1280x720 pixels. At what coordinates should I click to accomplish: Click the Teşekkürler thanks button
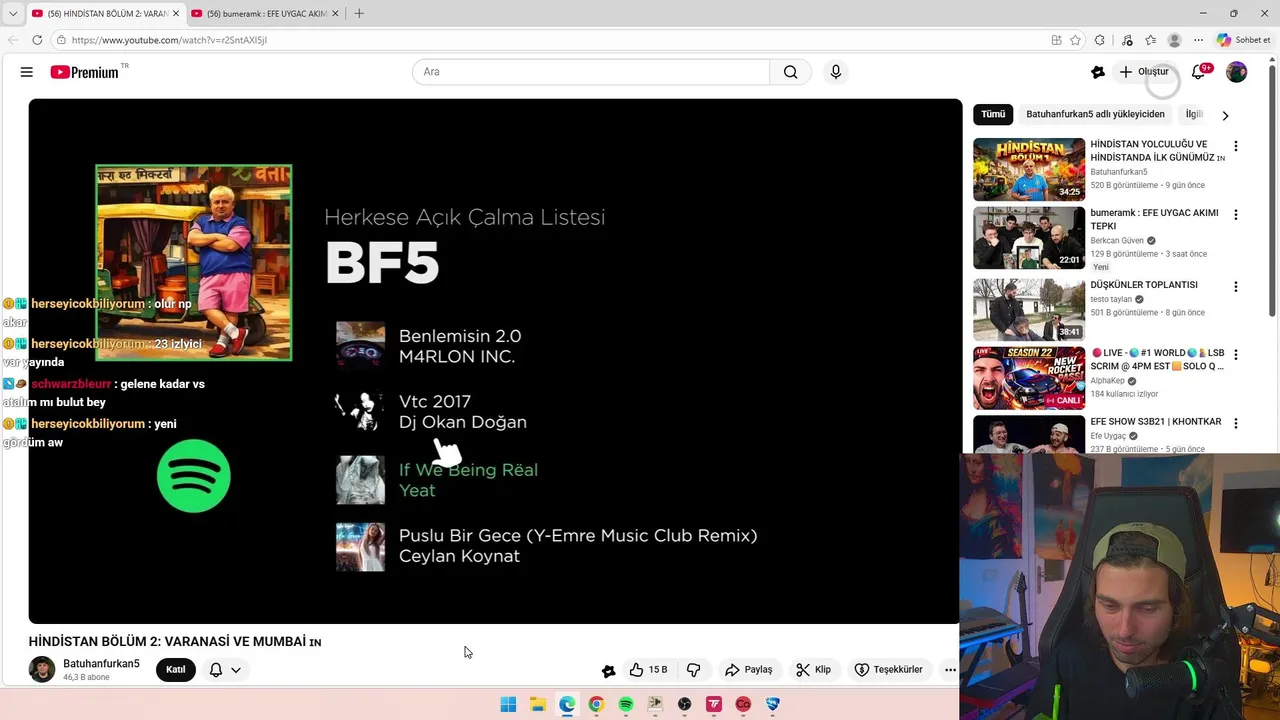pyautogui.click(x=888, y=670)
